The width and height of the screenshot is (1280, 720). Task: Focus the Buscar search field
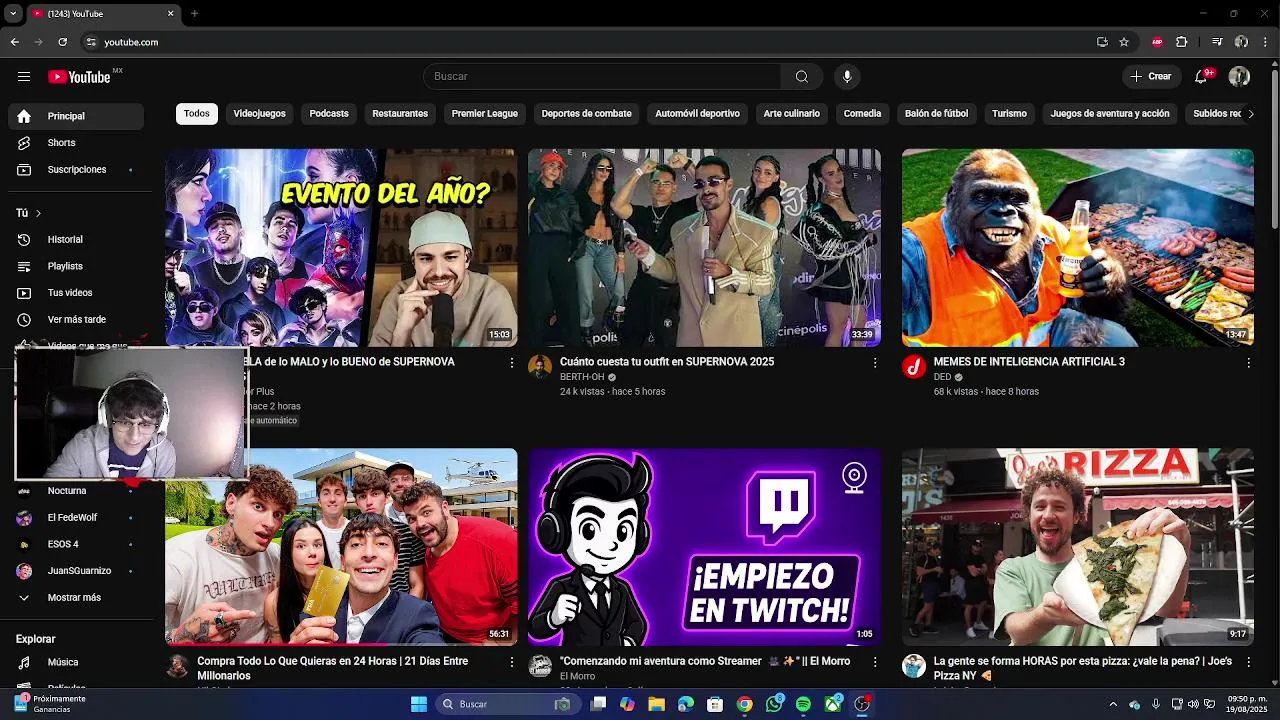click(602, 77)
